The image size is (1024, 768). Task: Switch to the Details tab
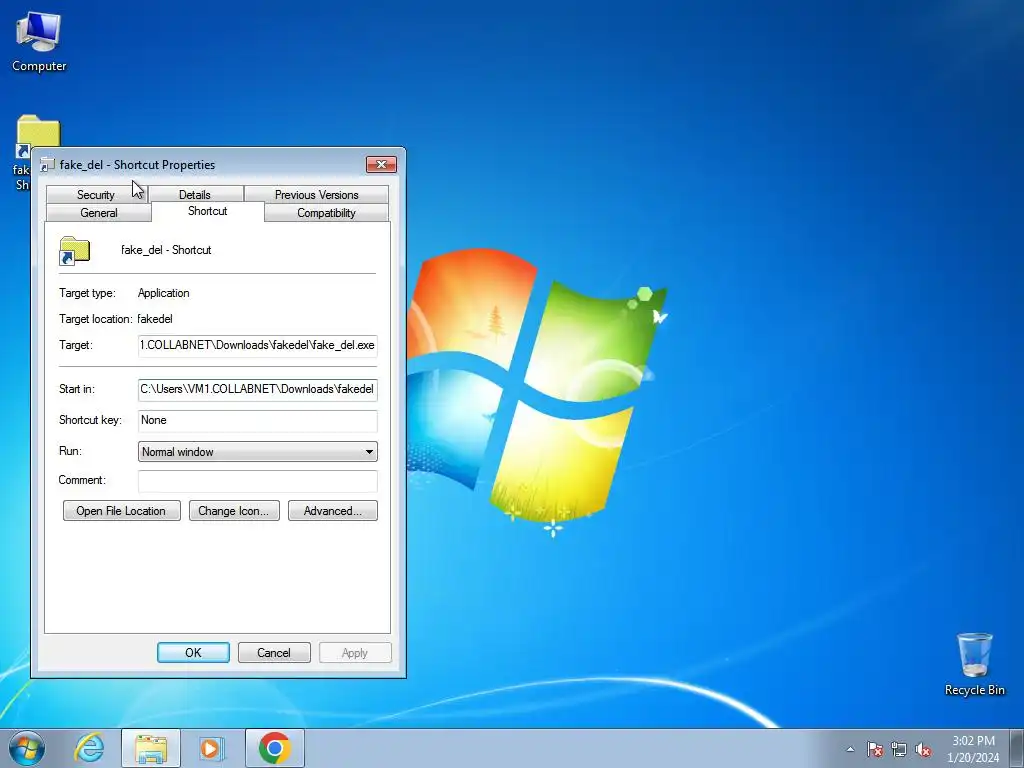[195, 195]
